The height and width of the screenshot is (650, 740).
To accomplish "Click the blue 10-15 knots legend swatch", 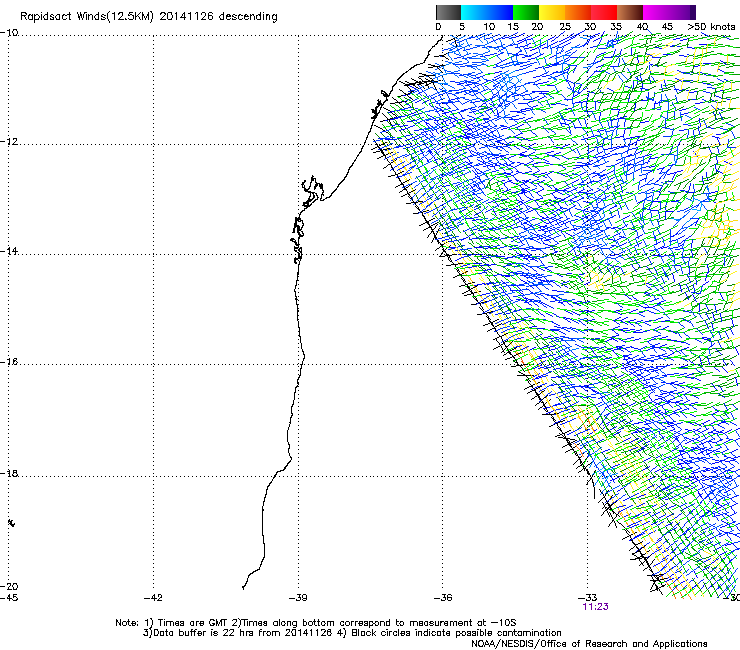I will [x=500, y=12].
